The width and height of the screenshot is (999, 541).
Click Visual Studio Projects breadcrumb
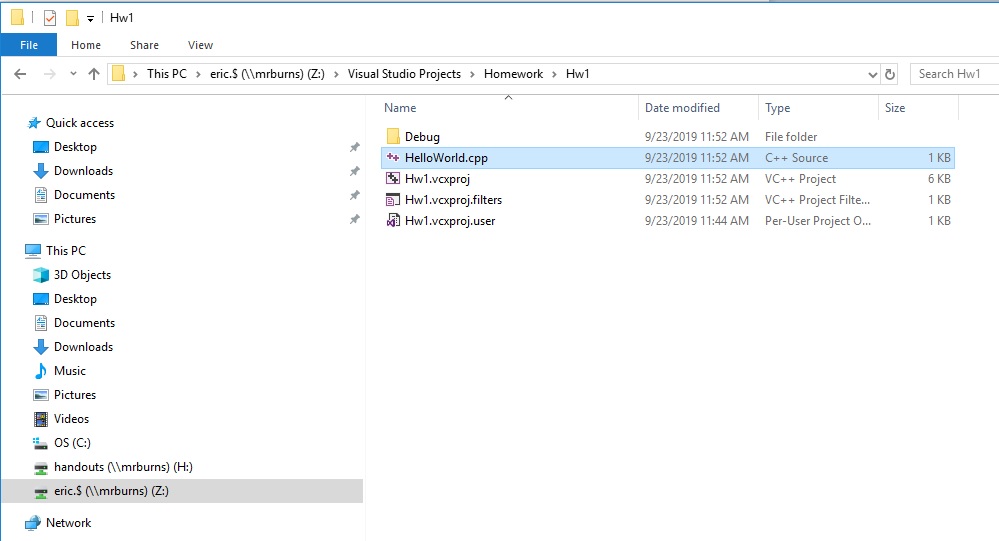(404, 74)
